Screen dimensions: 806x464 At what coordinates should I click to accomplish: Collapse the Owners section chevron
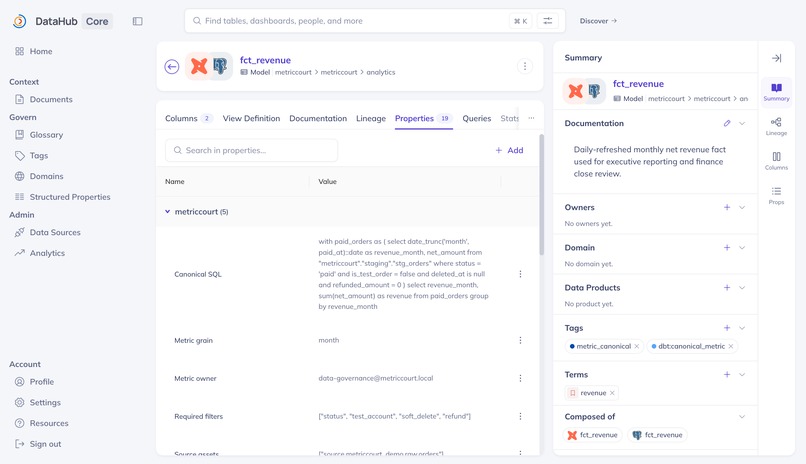[x=742, y=208]
